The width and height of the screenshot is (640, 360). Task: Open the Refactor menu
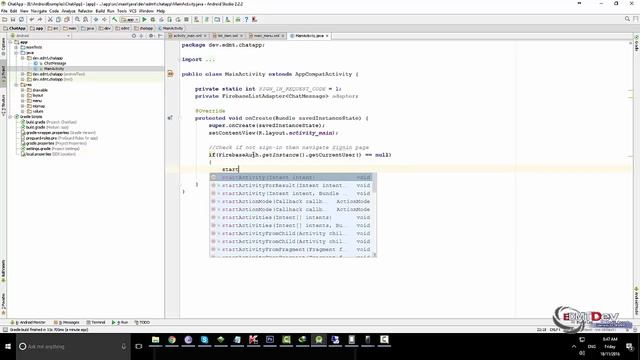(x=85, y=11)
